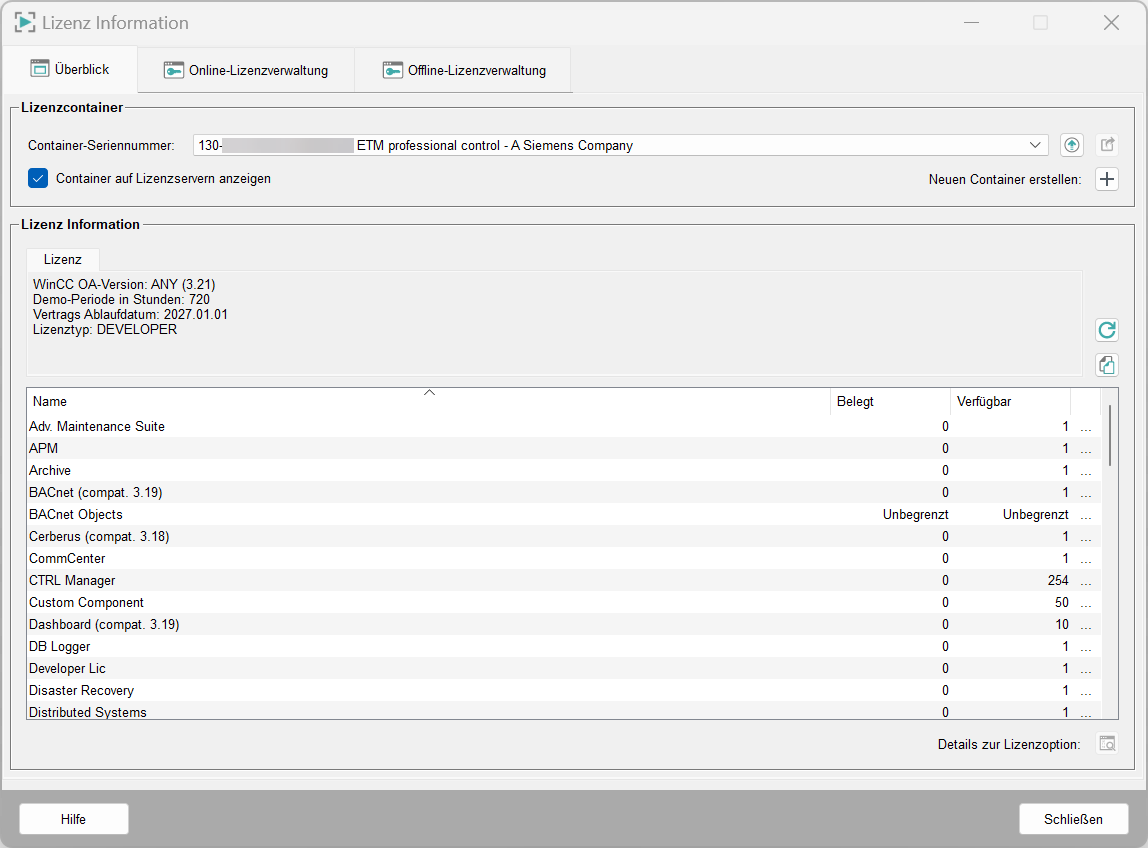Copy the license information with the copy icon

[x=1106, y=365]
